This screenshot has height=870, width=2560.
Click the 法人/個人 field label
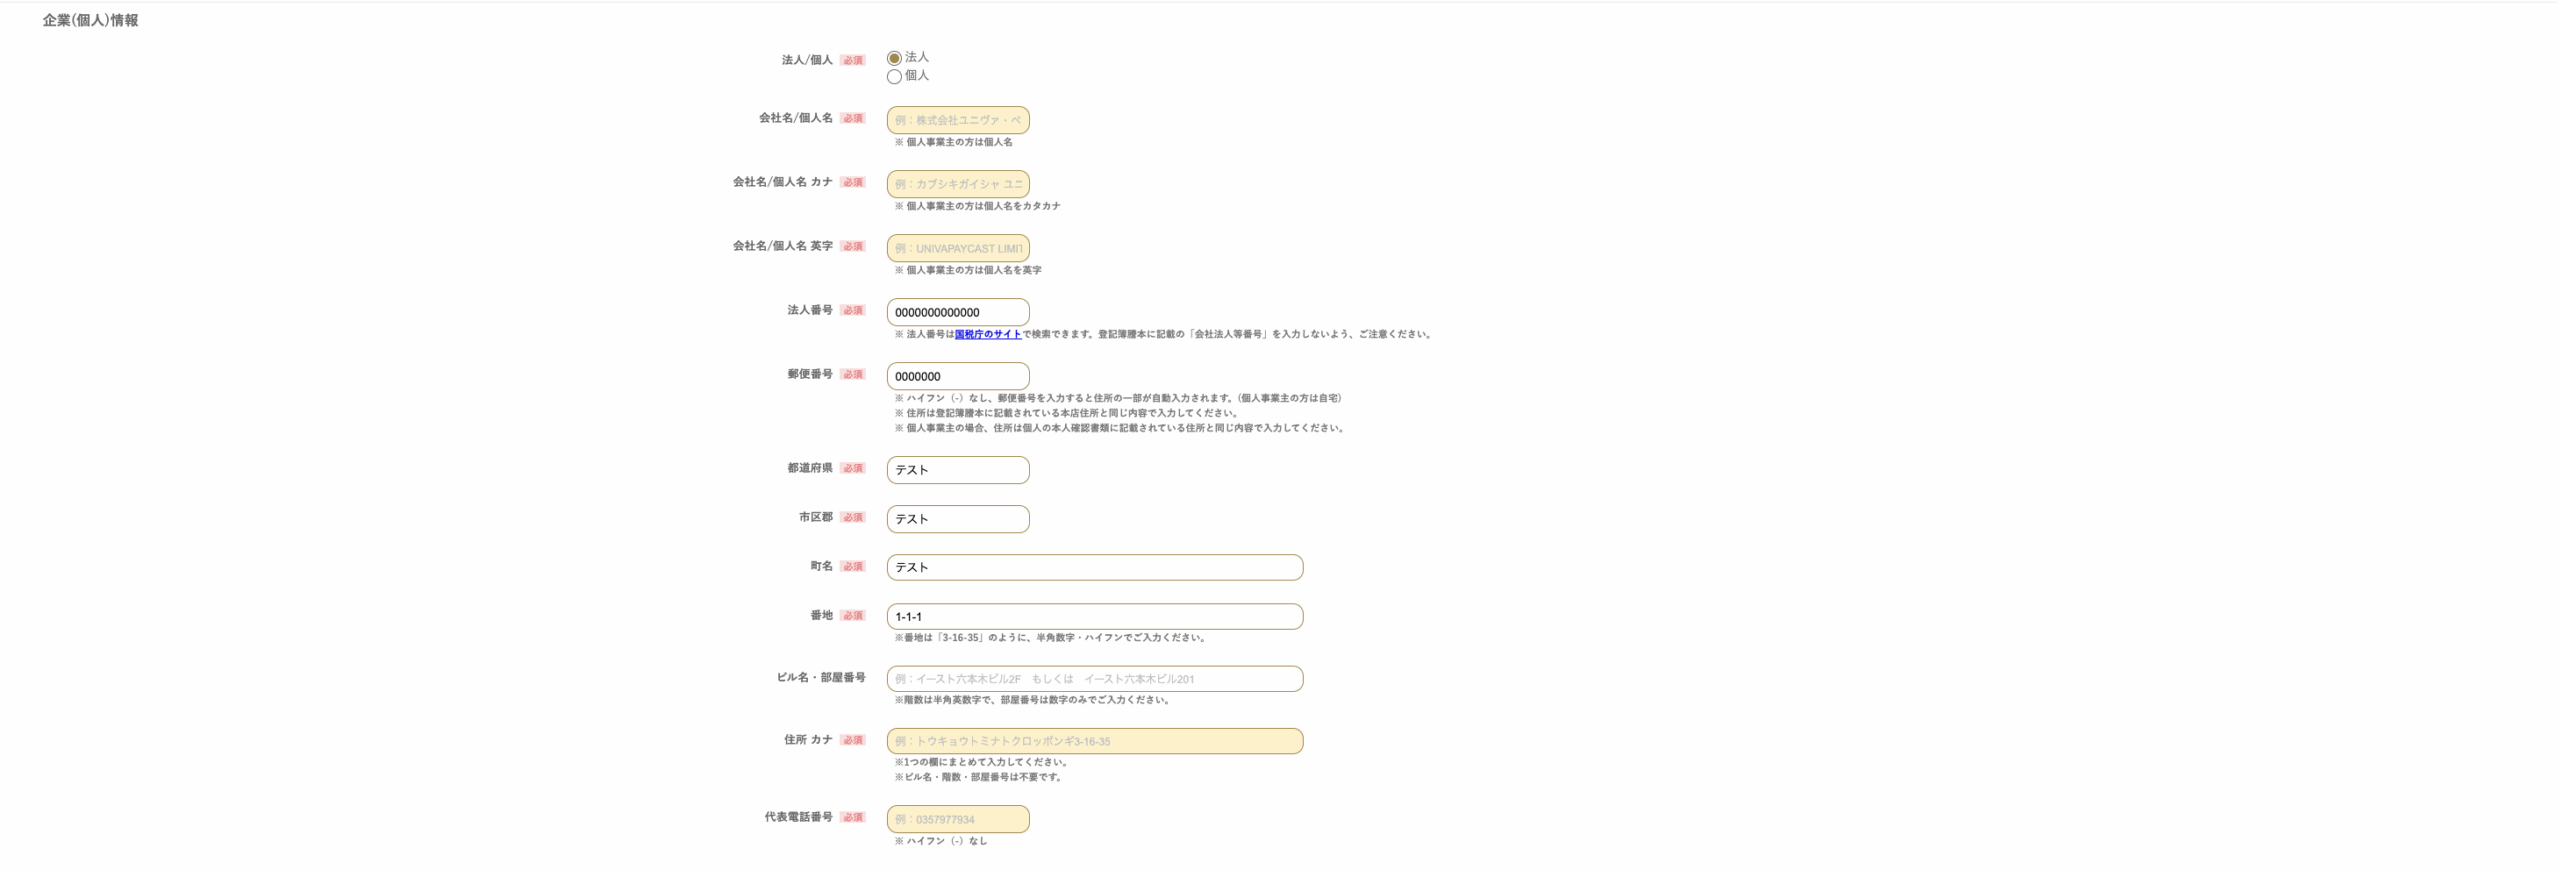point(806,60)
